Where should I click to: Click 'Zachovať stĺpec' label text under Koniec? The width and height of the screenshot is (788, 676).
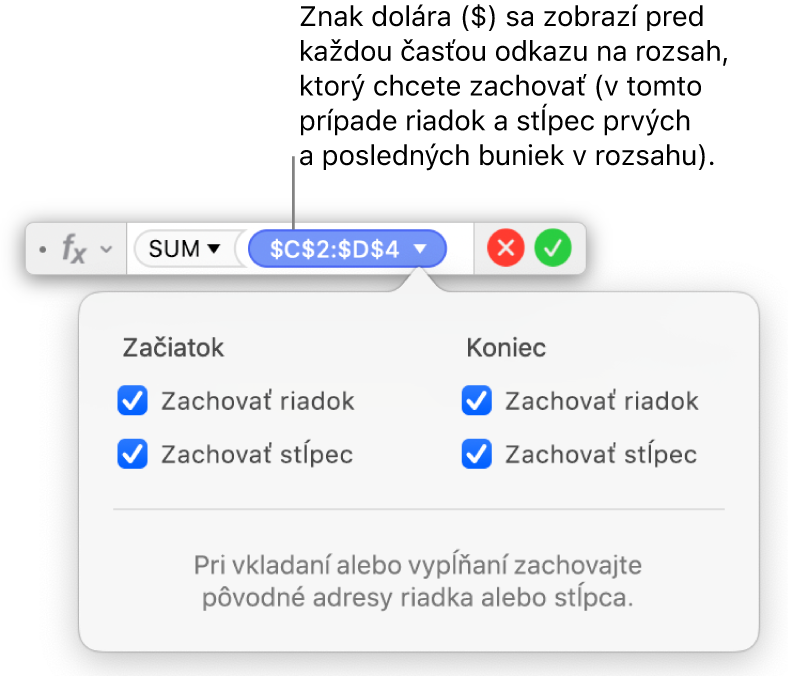[x=600, y=455]
